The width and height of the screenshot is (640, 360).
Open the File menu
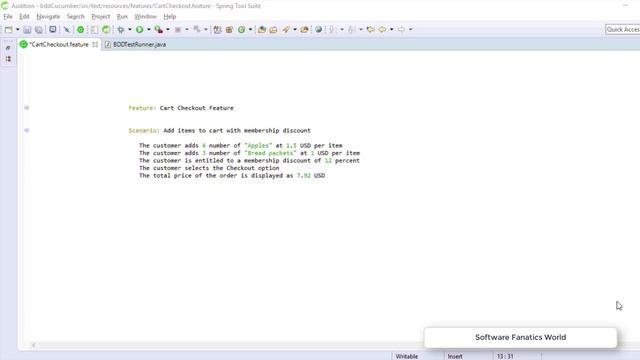(x=8, y=17)
